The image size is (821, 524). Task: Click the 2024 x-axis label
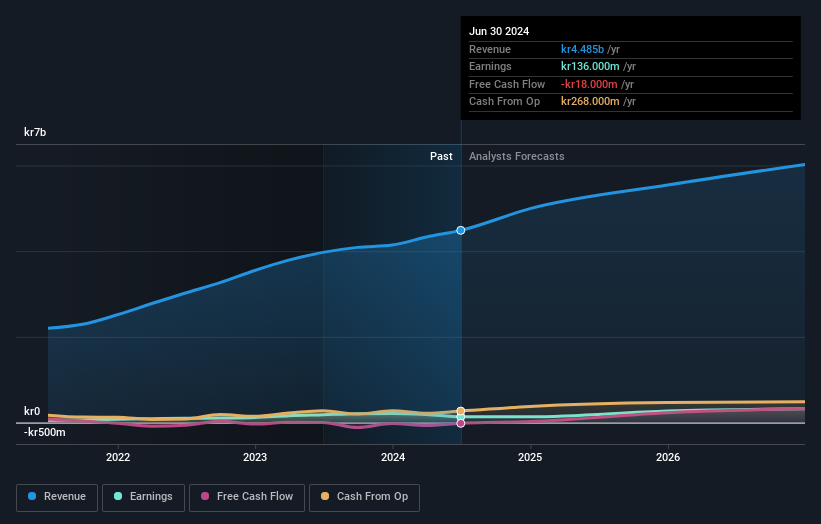coord(393,457)
